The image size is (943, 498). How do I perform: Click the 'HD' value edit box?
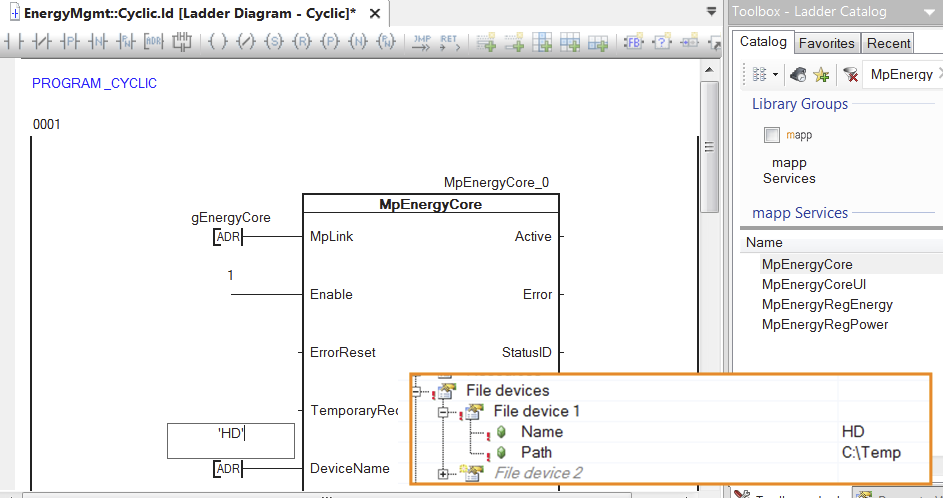pyautogui.click(x=230, y=441)
